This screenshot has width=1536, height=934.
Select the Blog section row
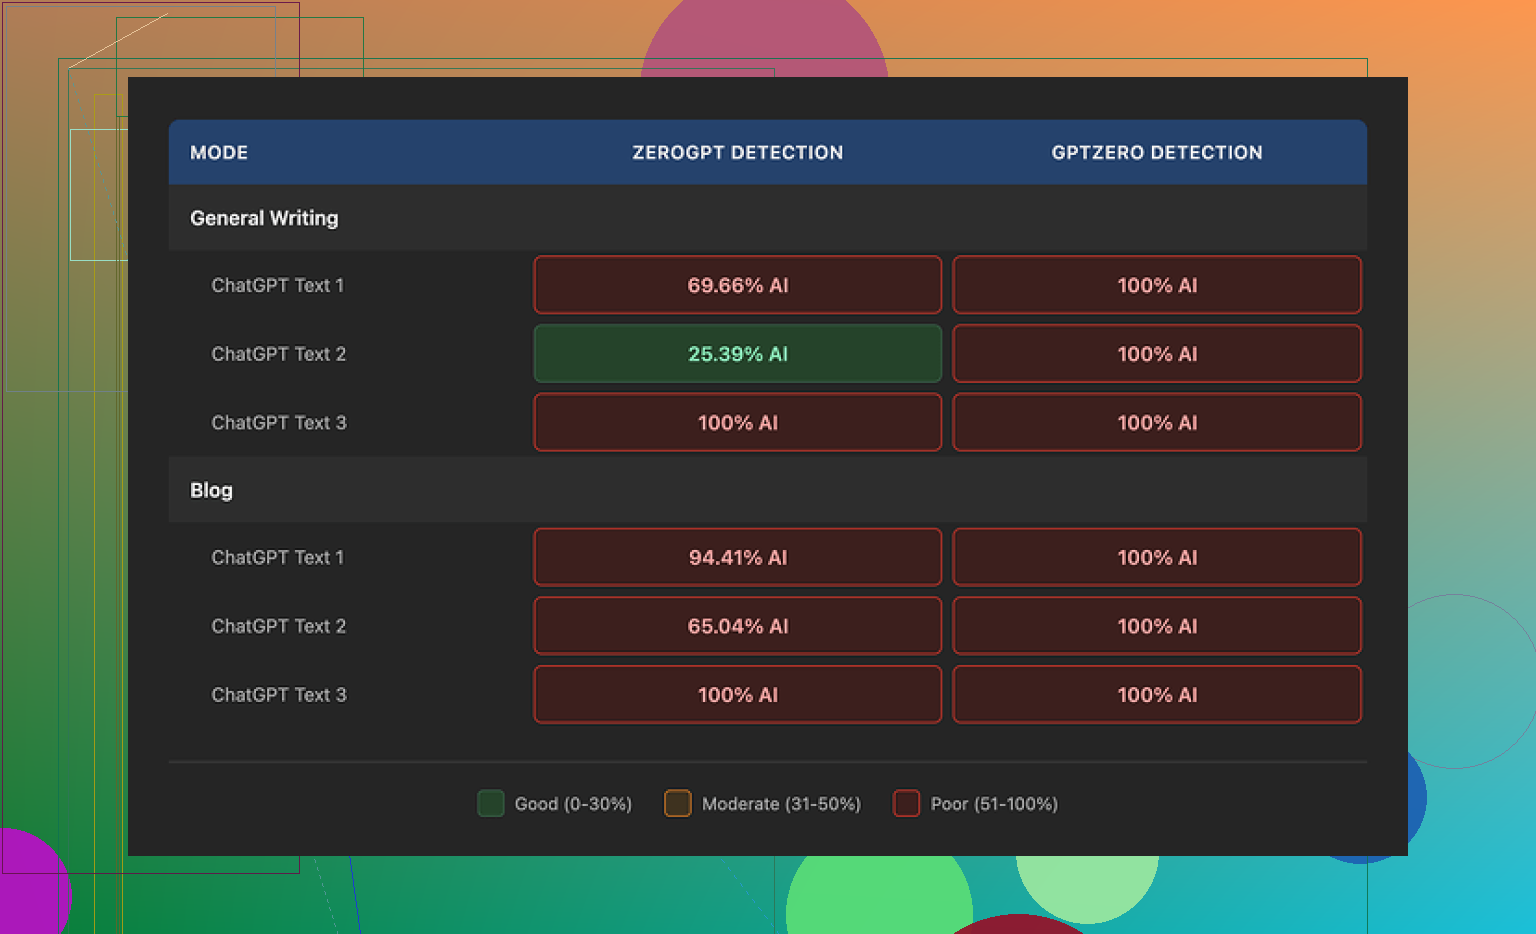pos(211,490)
